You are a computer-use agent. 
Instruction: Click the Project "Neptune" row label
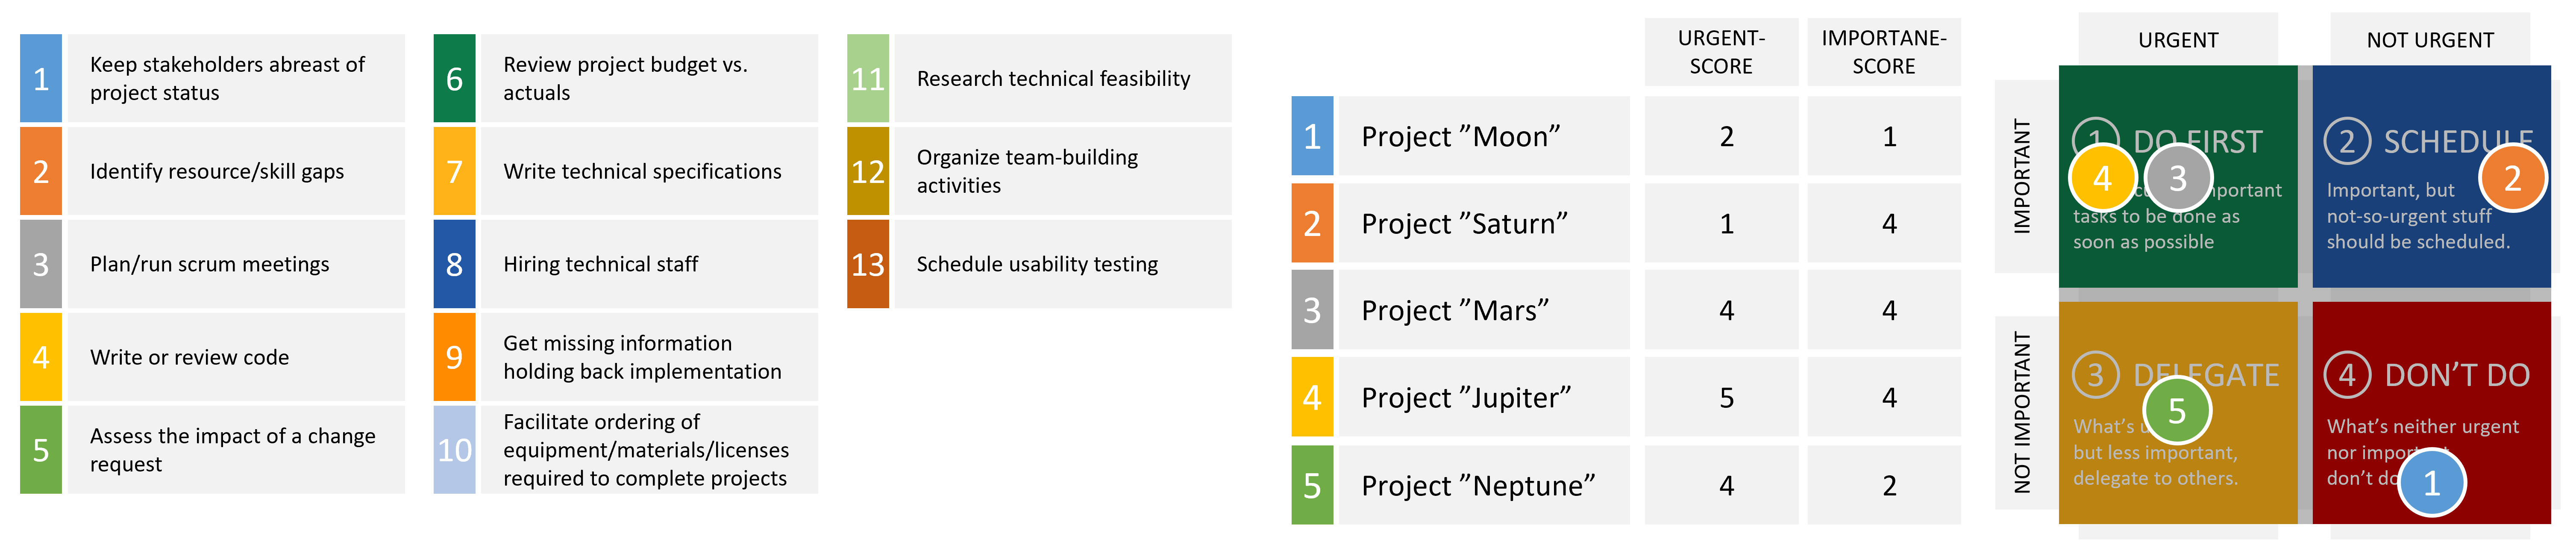pos(1477,485)
